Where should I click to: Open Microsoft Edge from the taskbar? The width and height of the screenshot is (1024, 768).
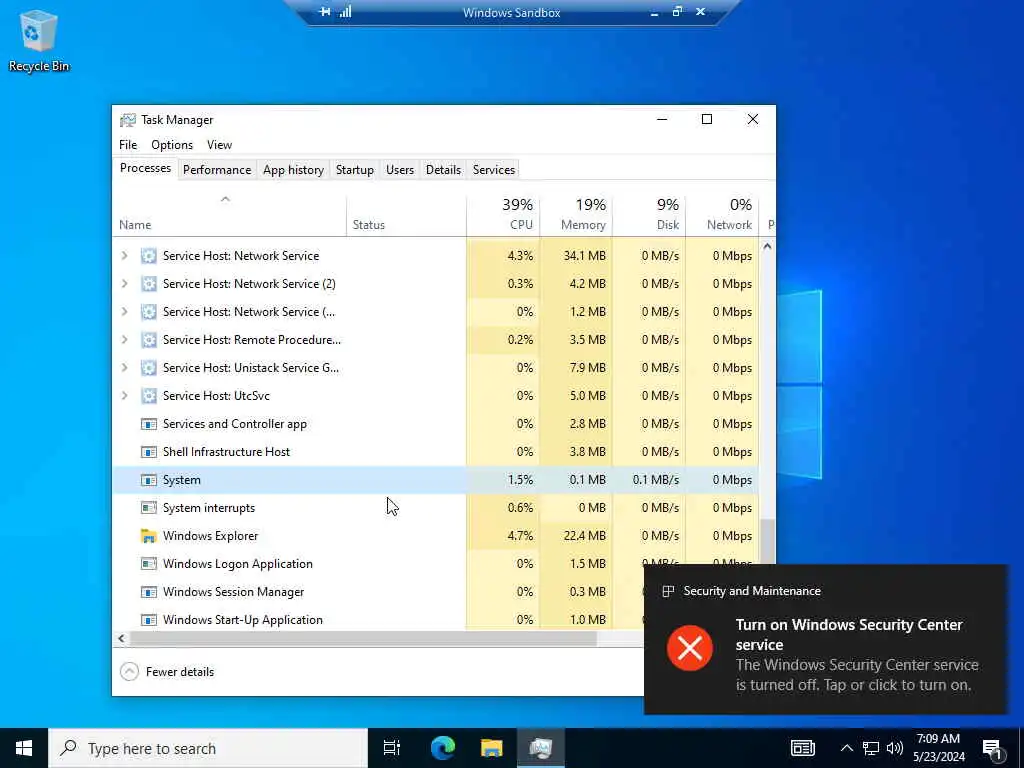pos(443,748)
